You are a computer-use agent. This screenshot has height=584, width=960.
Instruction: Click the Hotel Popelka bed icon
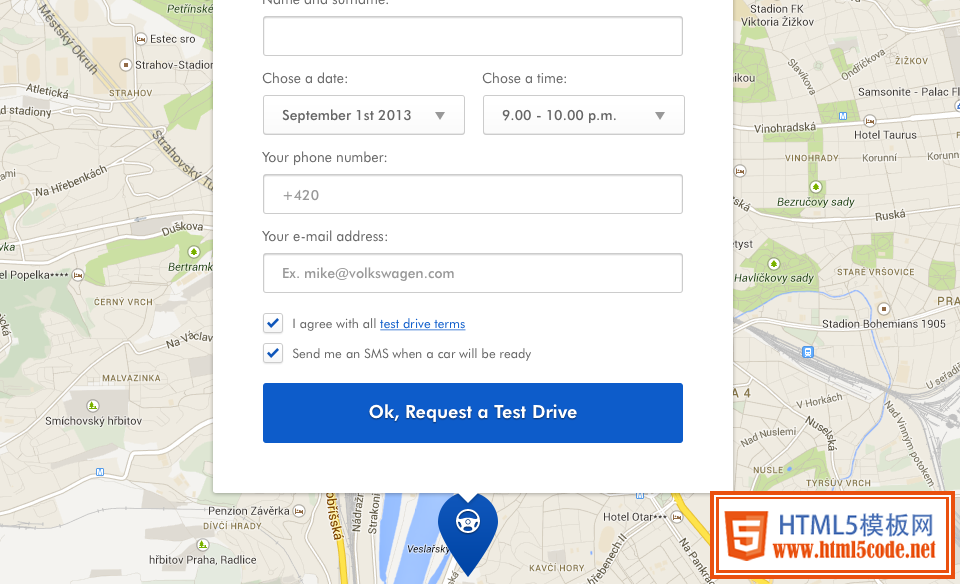click(x=78, y=275)
